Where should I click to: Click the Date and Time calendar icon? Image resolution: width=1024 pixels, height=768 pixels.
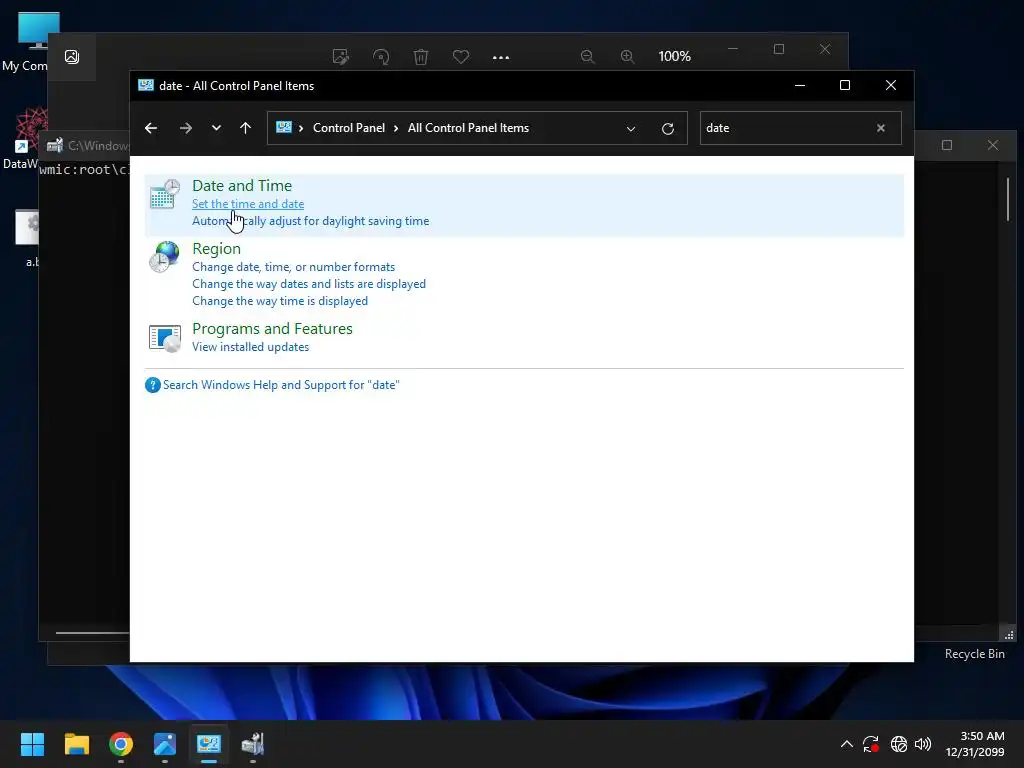[165, 194]
